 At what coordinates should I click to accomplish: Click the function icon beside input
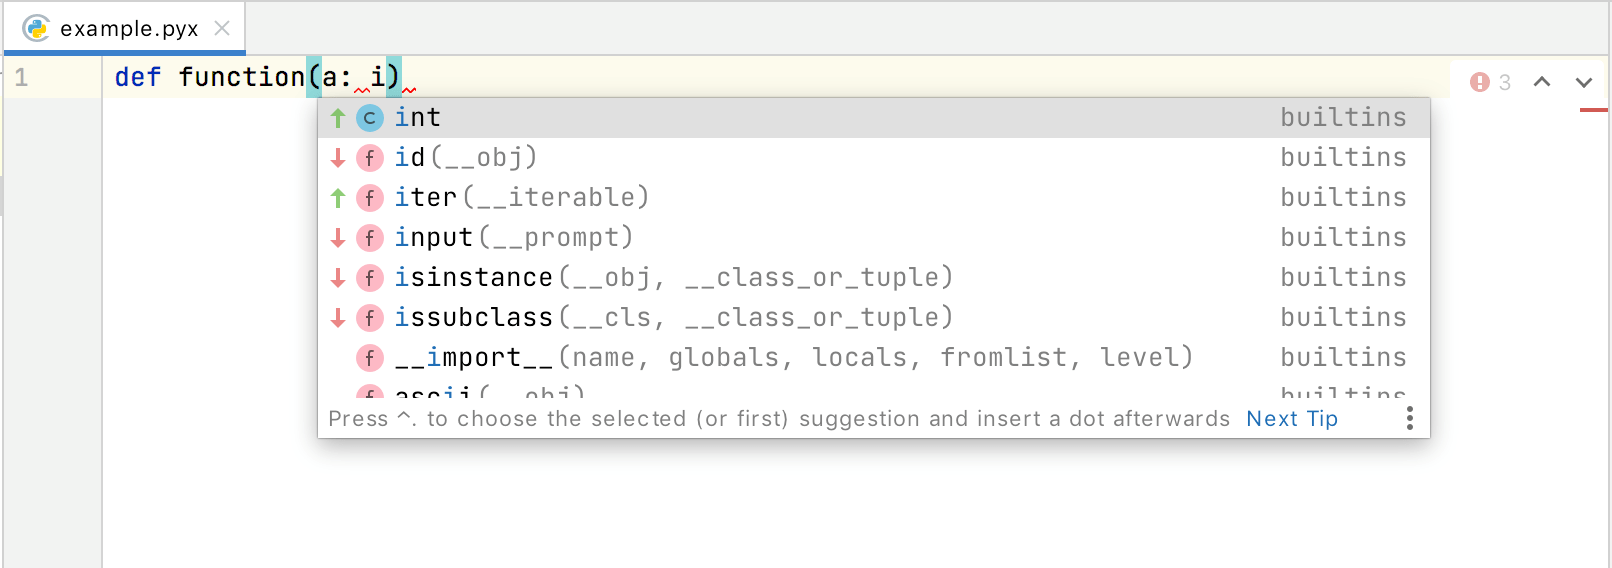coord(370,238)
